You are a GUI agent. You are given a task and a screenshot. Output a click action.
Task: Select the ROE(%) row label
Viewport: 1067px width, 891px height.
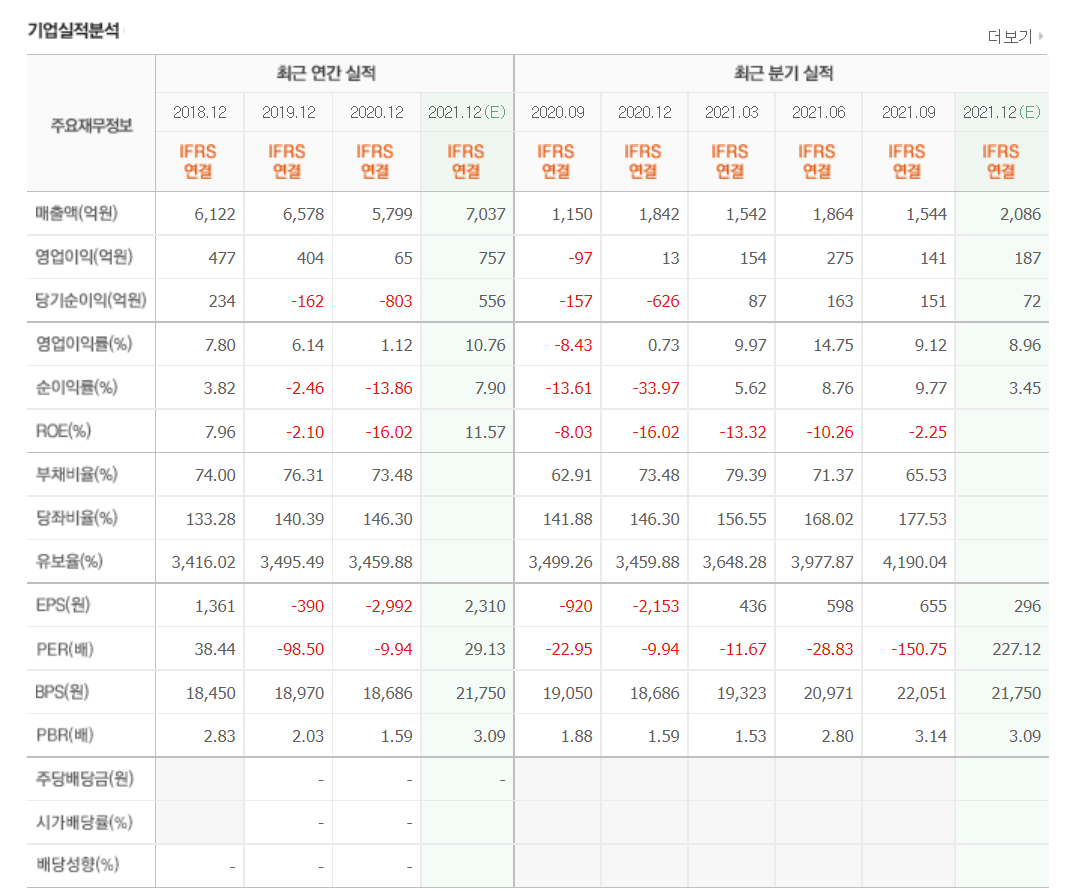63,431
